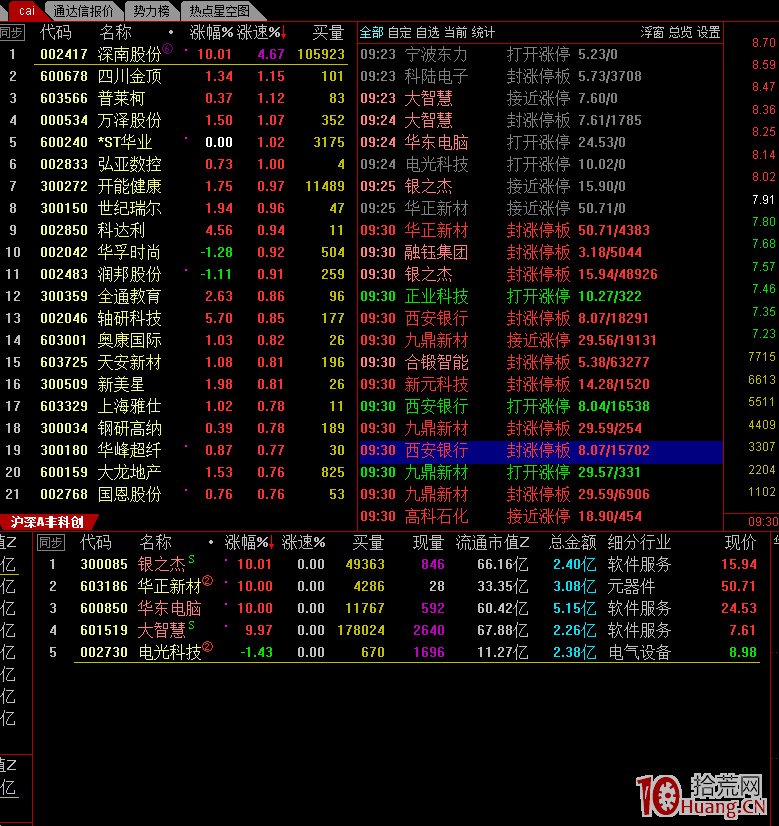
Task: Sort top list by 涨速% column
Action: [x=261, y=33]
